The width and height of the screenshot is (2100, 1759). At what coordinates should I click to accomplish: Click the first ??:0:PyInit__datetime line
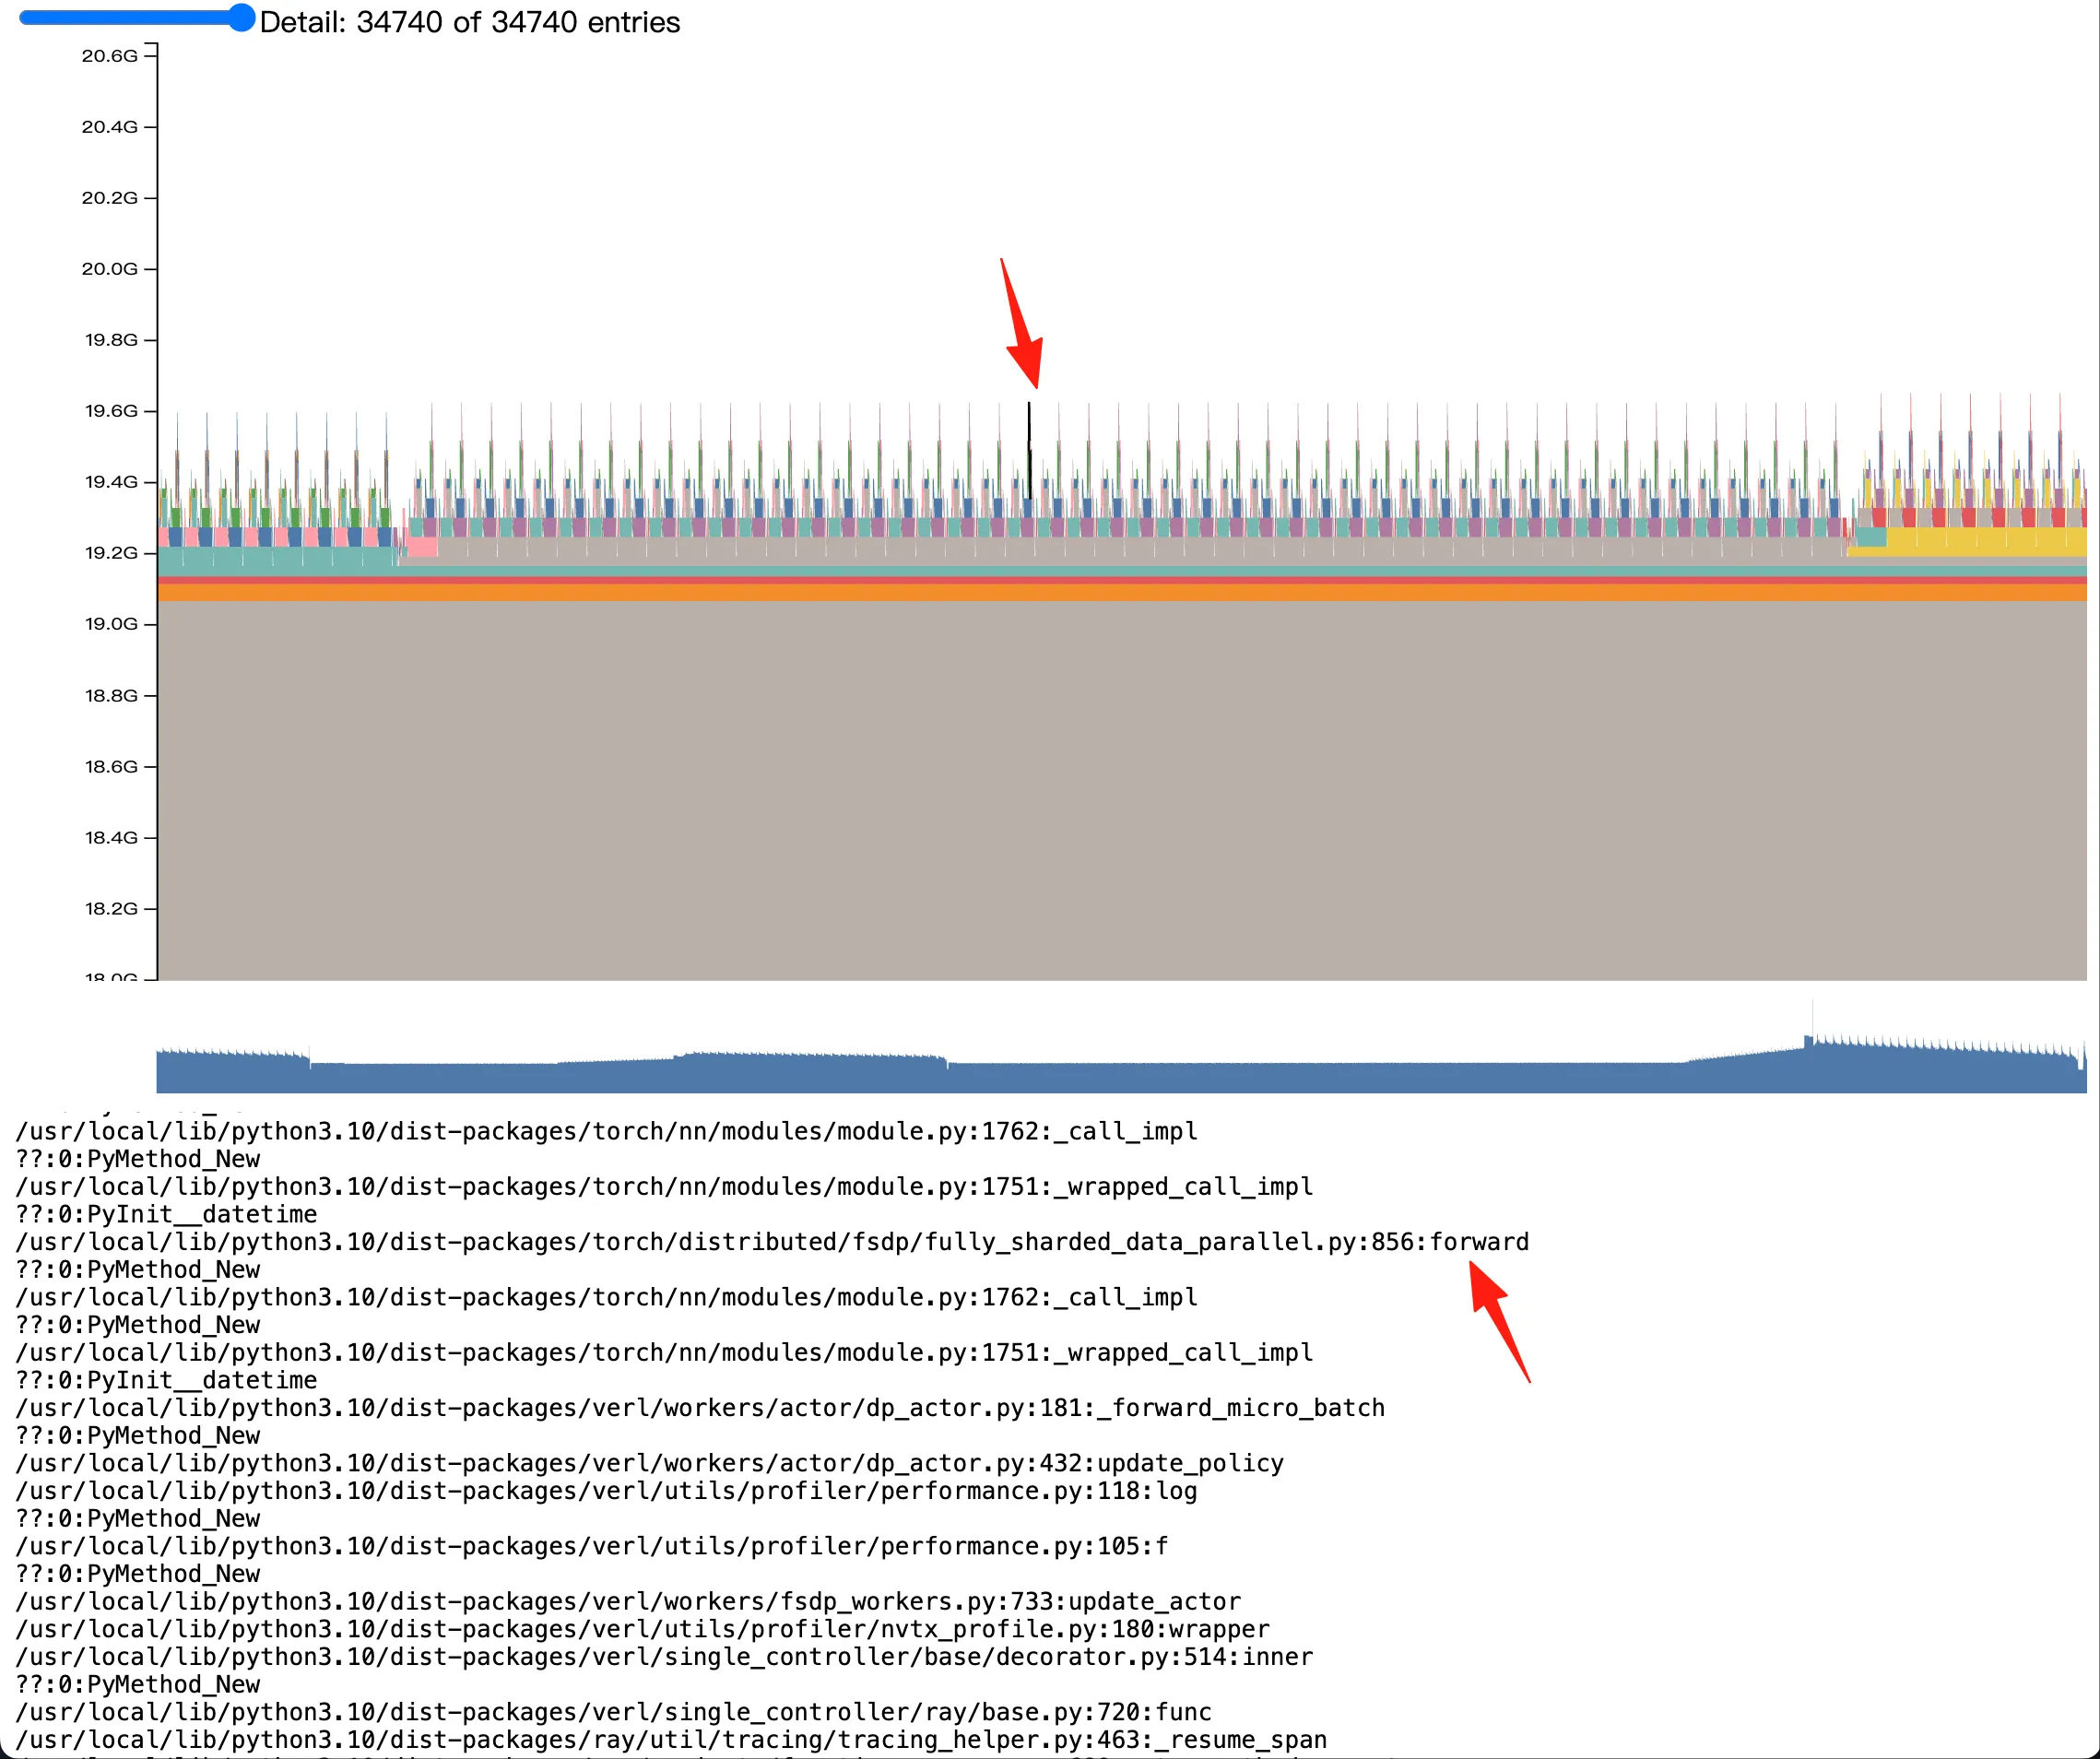pos(166,1214)
